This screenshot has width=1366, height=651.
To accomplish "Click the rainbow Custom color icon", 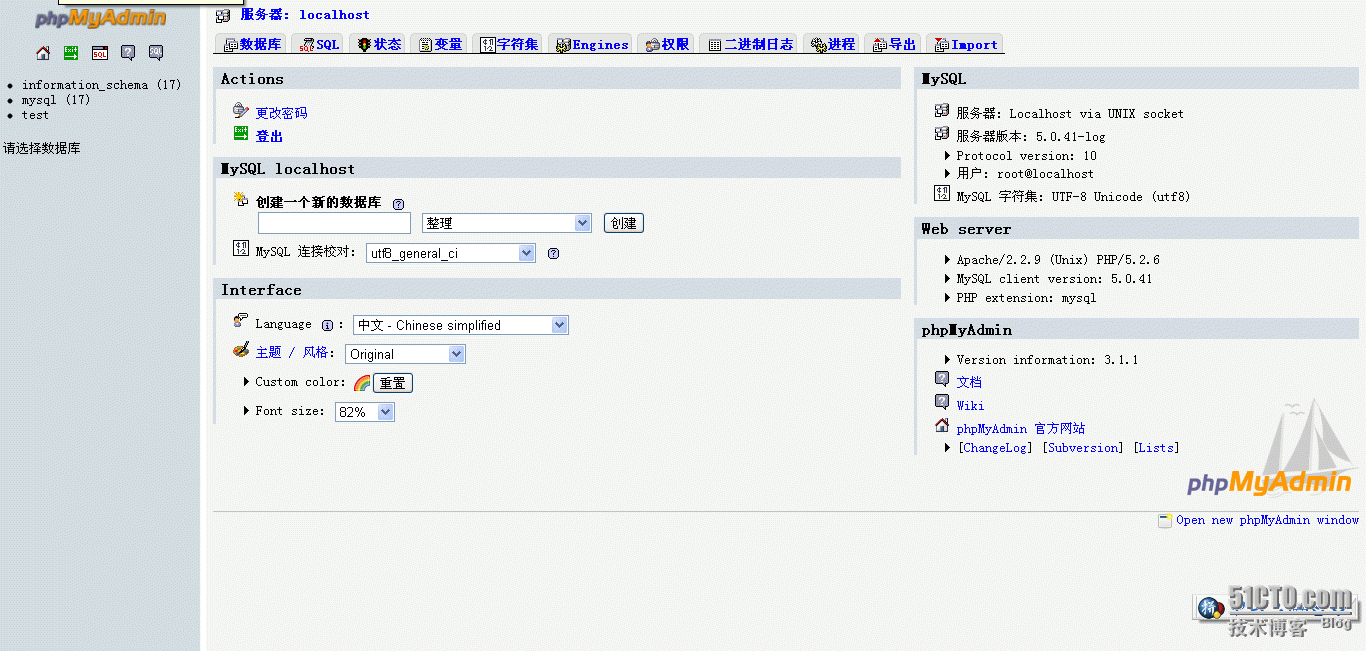I will pyautogui.click(x=362, y=383).
